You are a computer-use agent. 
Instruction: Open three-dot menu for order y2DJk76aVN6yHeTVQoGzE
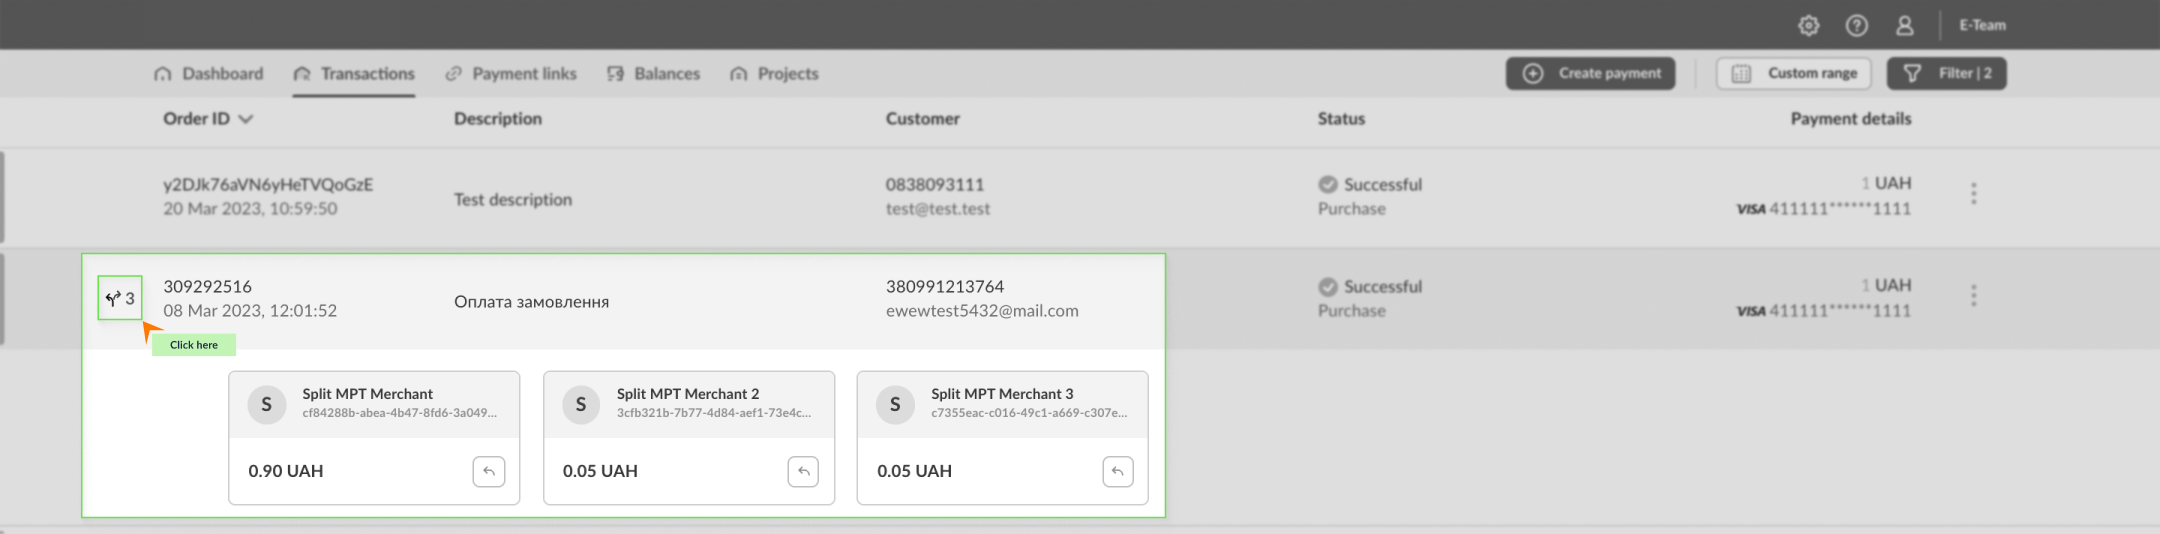[x=1973, y=194]
